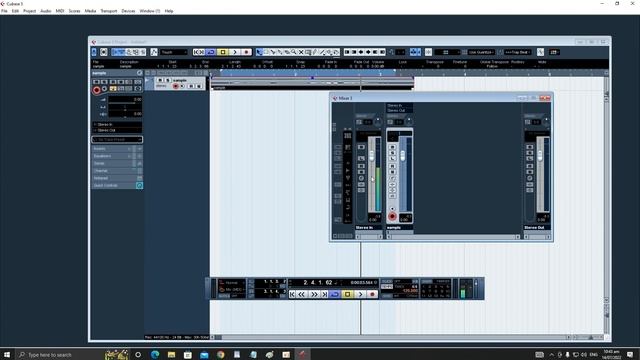The image size is (640, 360).
Task: Expand the Inserts section in inspector
Action: (117, 149)
